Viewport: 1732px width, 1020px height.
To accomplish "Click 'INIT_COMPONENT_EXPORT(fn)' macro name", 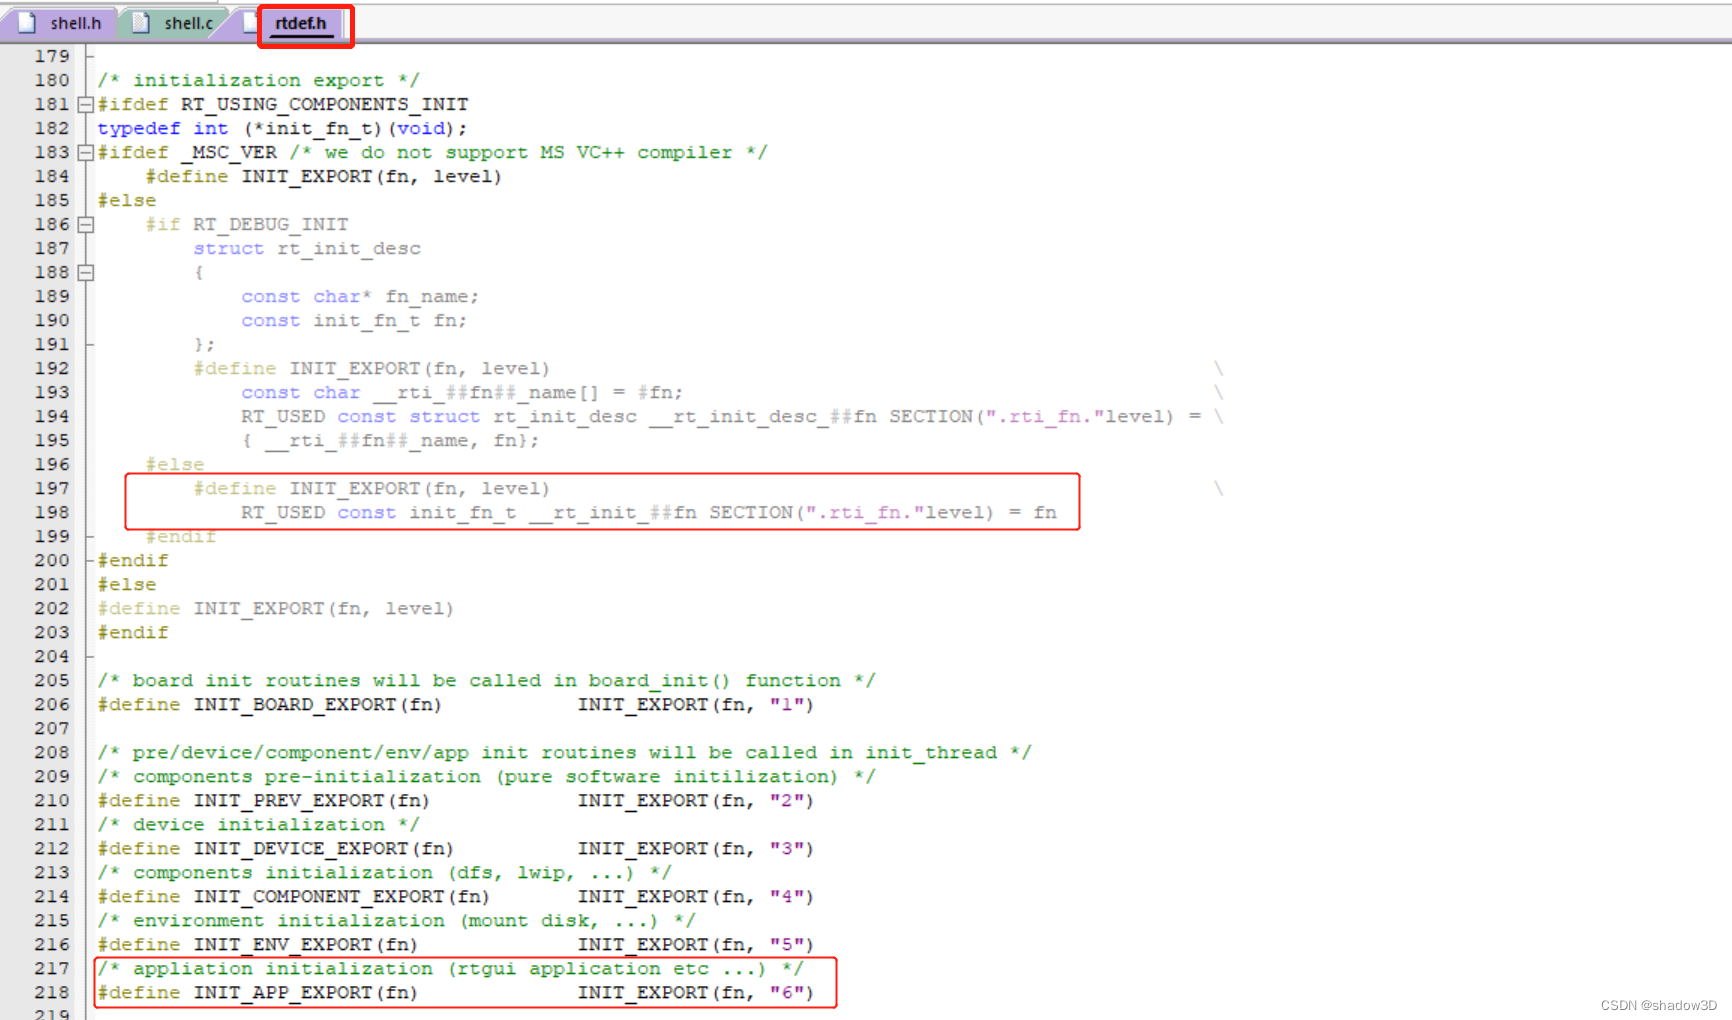I will point(341,896).
